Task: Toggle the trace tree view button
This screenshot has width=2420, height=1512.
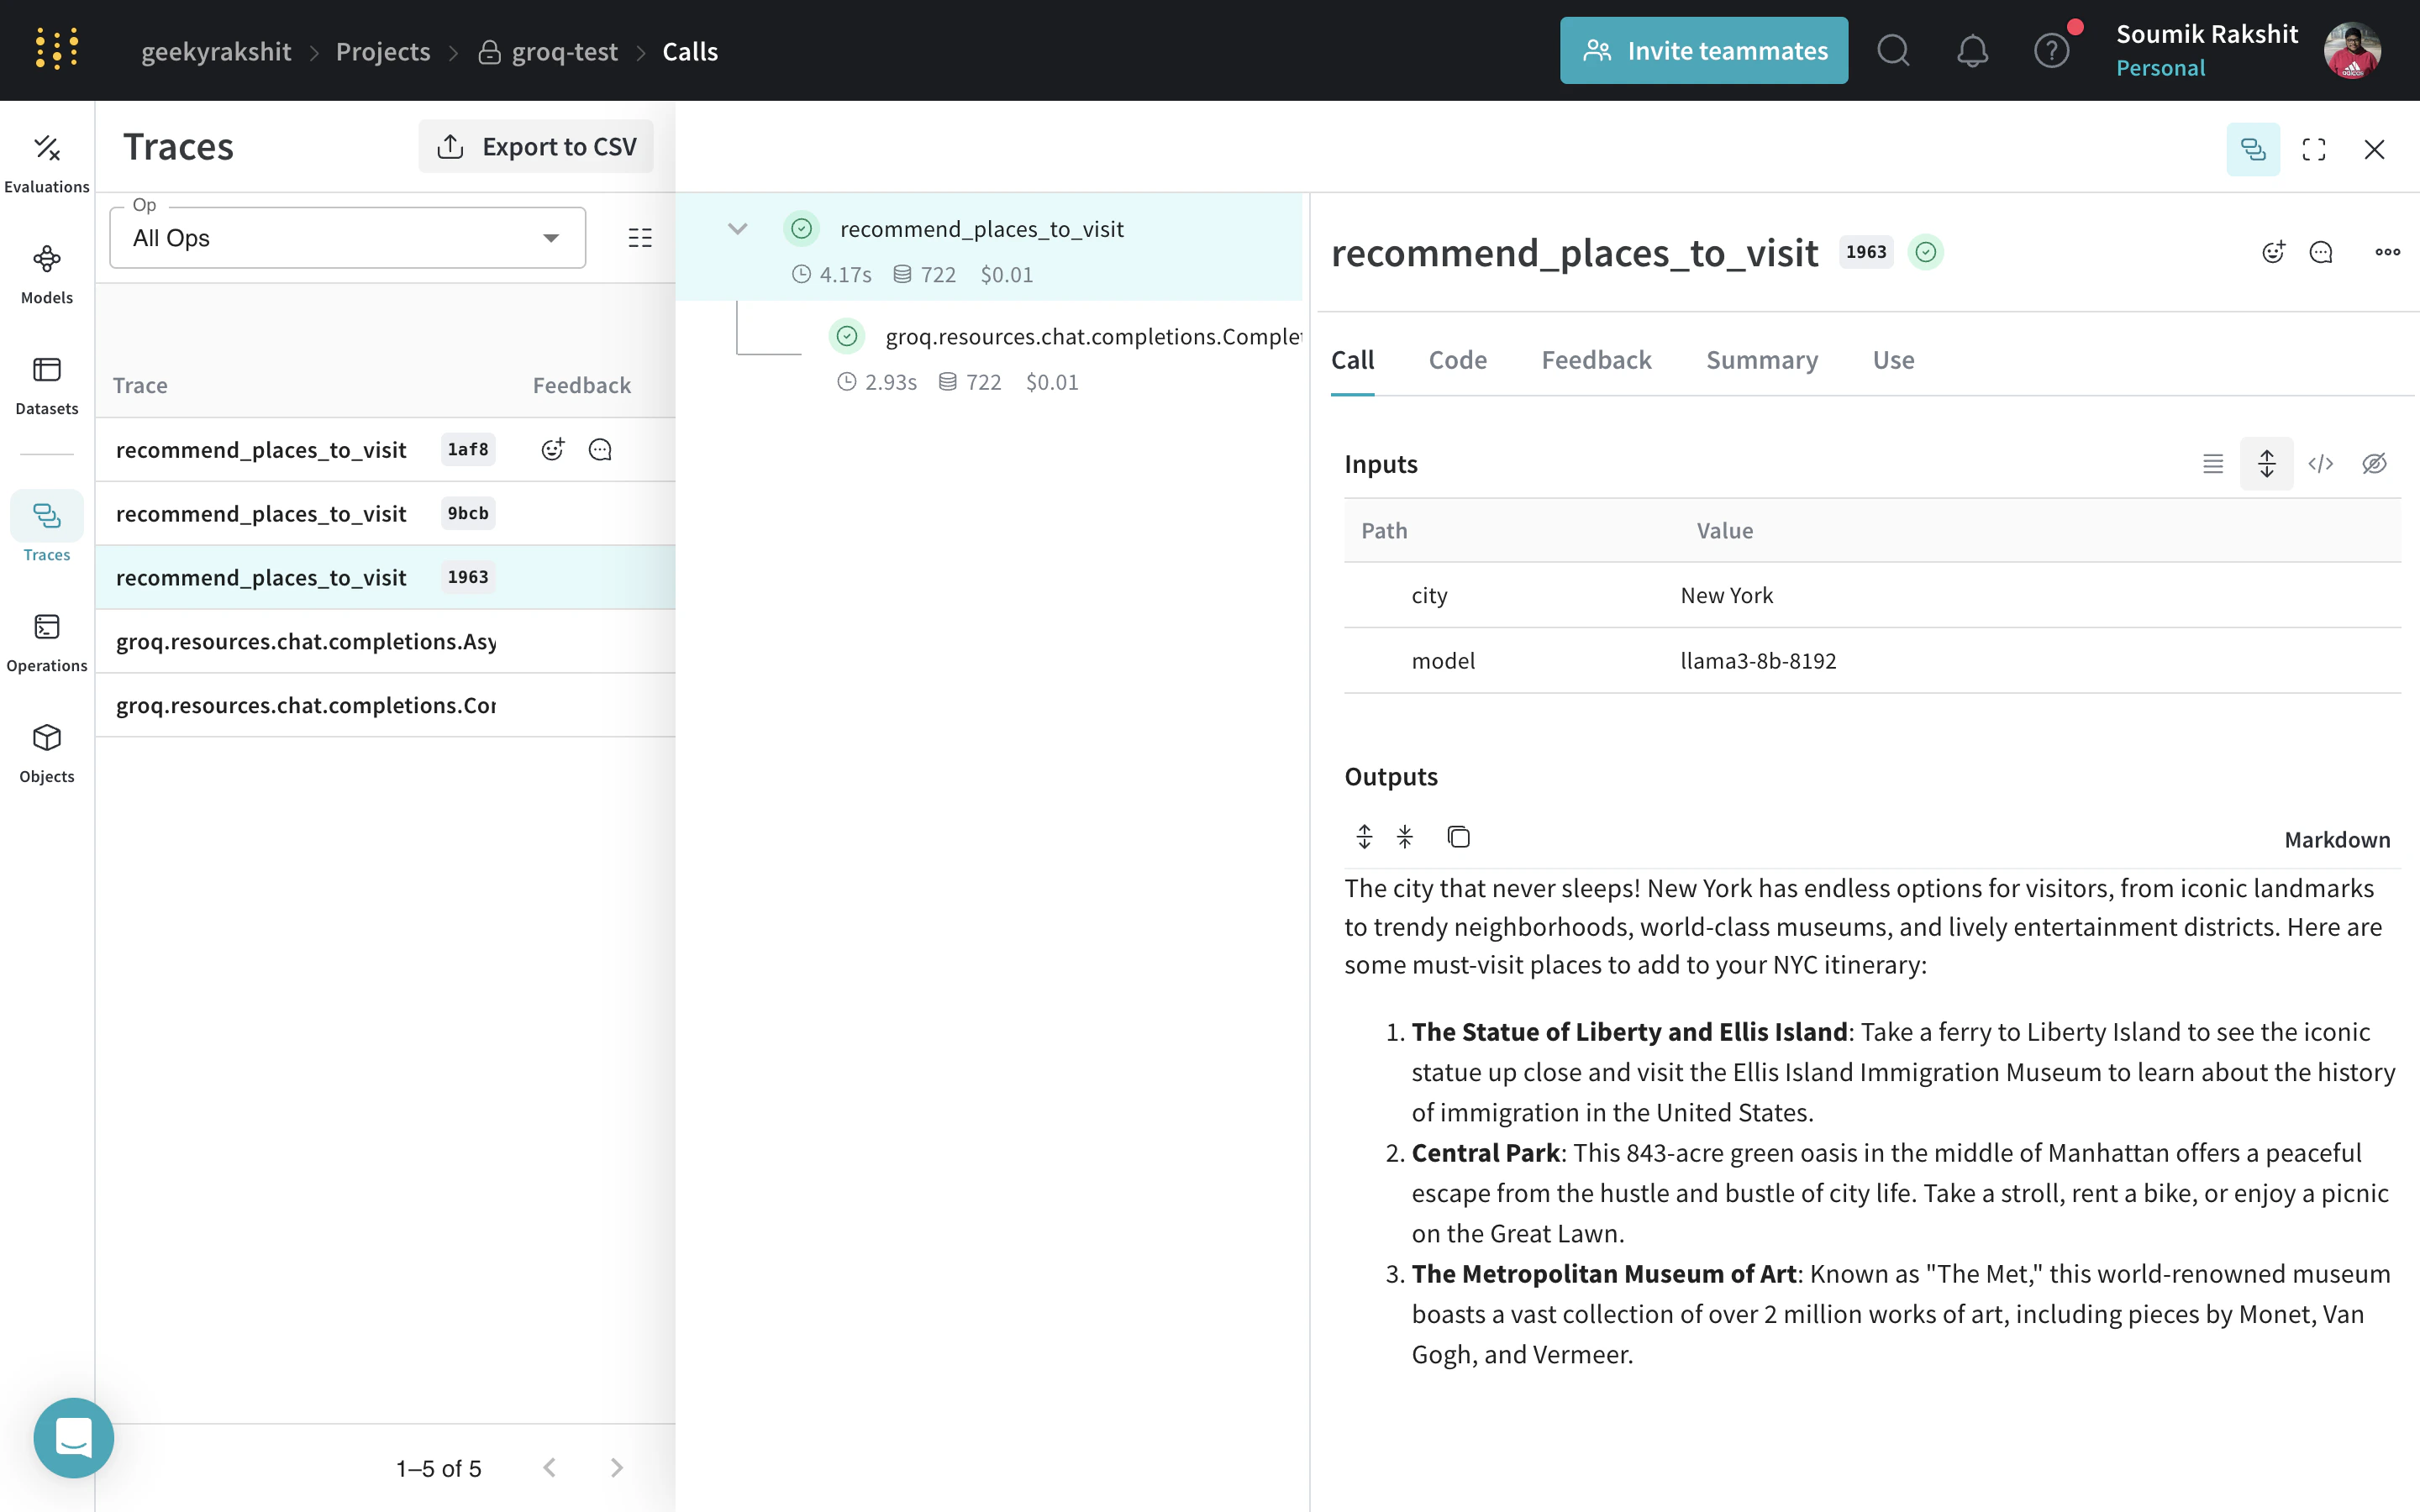Action: (x=2252, y=150)
